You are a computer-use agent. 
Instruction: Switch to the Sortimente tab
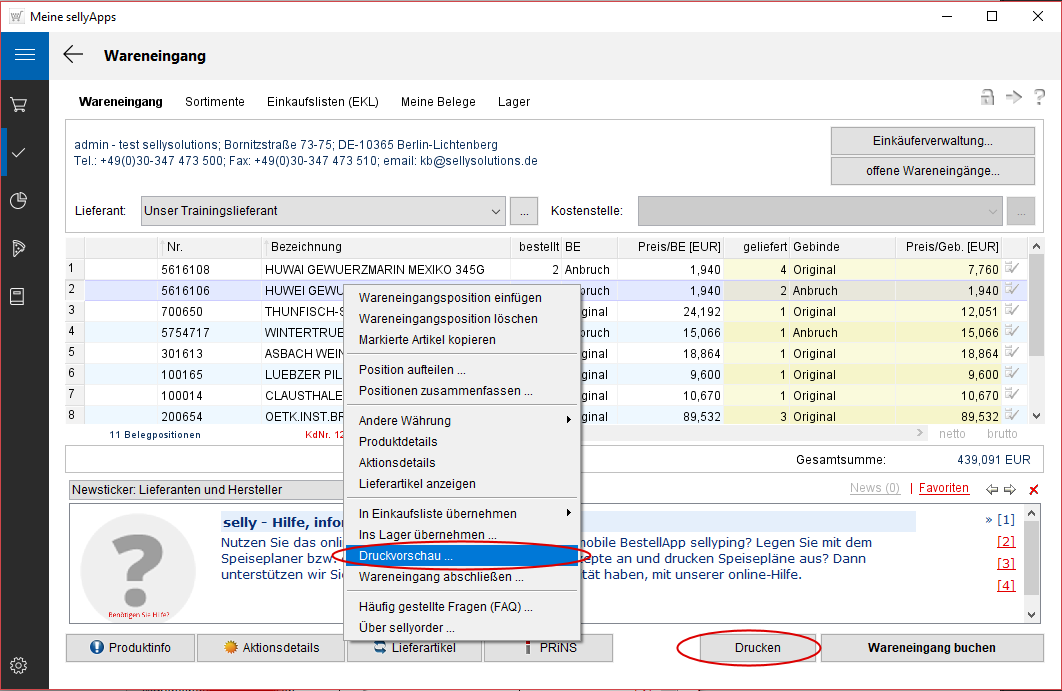pos(214,102)
